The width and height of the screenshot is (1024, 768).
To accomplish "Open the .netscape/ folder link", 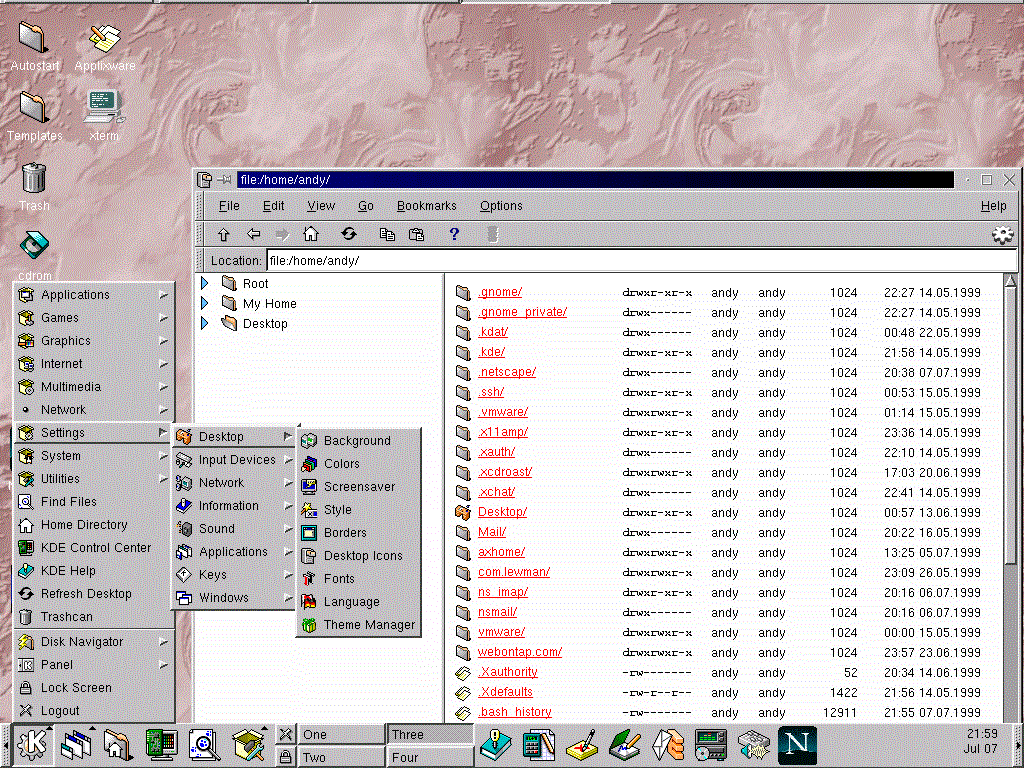I will [x=506, y=372].
